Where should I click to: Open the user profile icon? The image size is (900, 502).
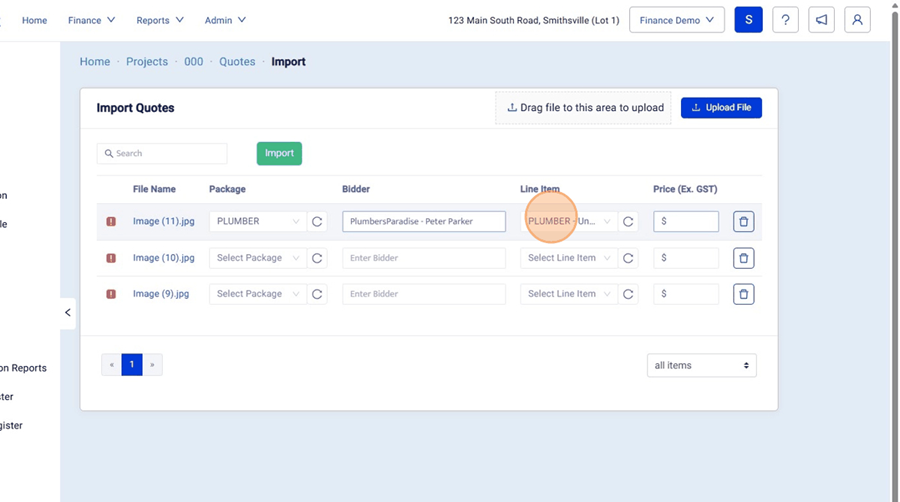tap(857, 20)
